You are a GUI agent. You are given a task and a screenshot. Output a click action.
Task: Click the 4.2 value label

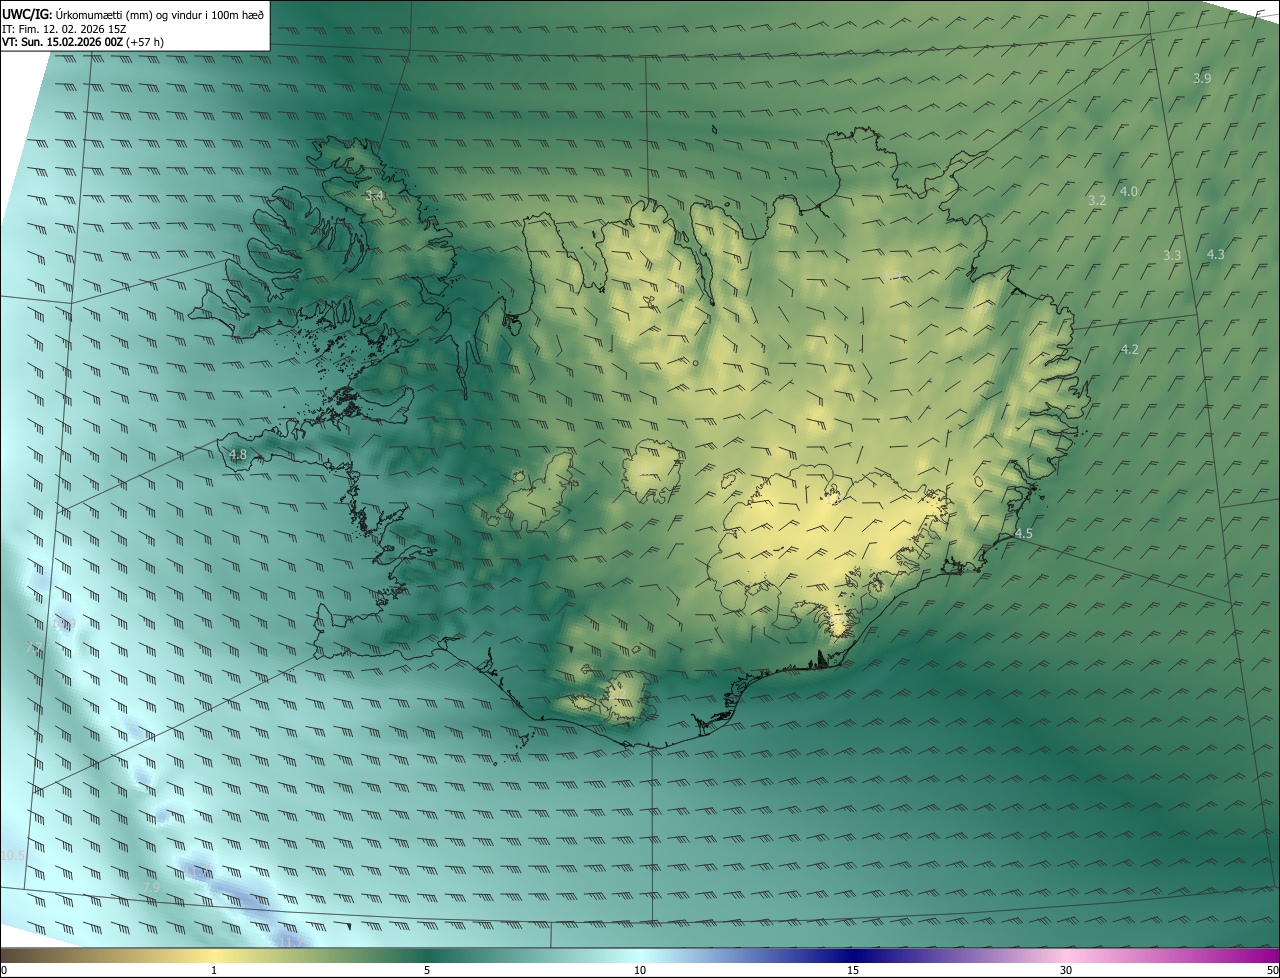point(1129,349)
